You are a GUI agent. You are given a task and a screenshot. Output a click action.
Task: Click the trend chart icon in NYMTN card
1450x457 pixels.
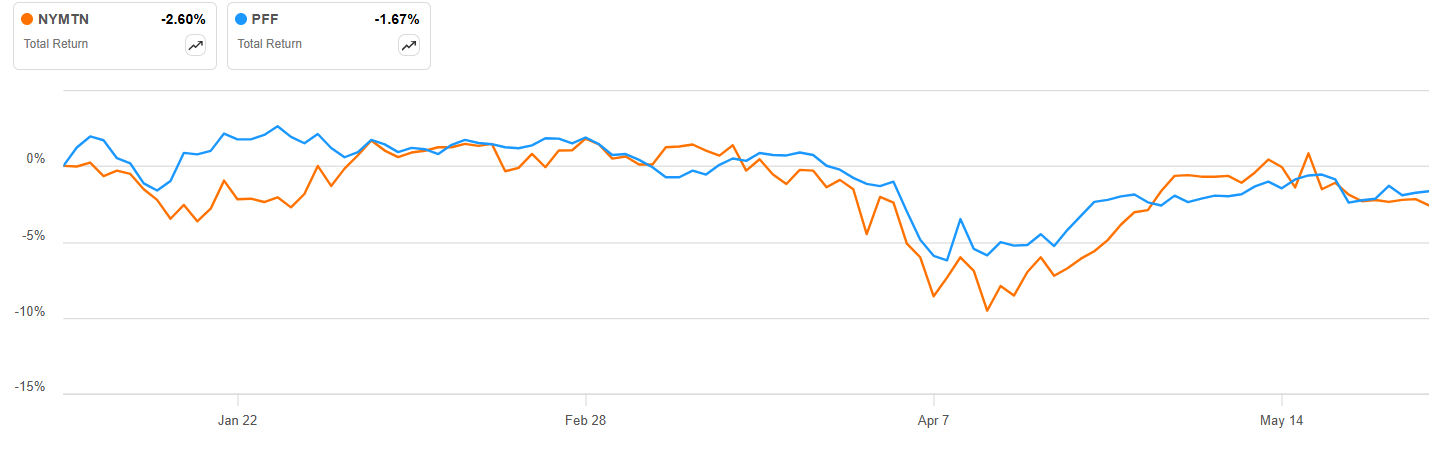pyautogui.click(x=195, y=45)
